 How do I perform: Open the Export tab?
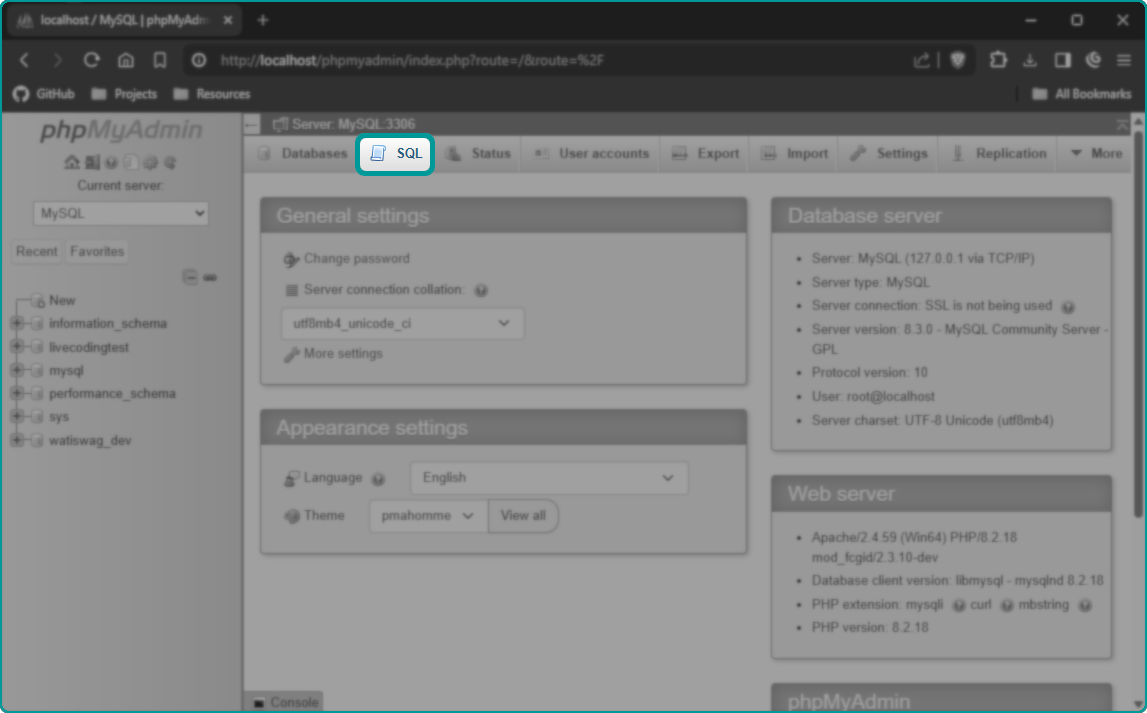[x=705, y=154]
